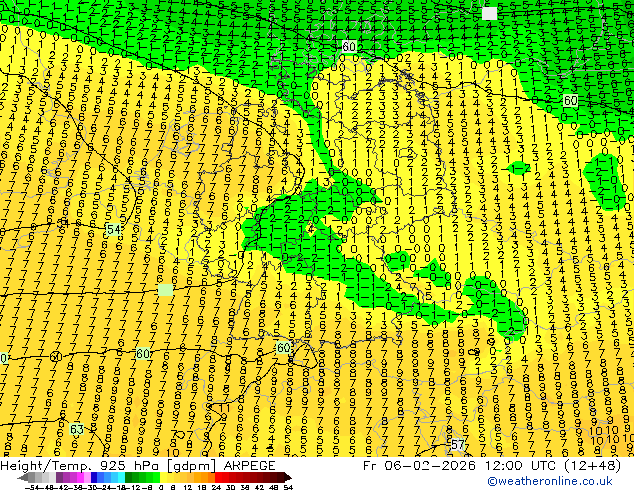Click the legend tick label '0'
Screen dimensions: 634x490
[x=161, y=487]
